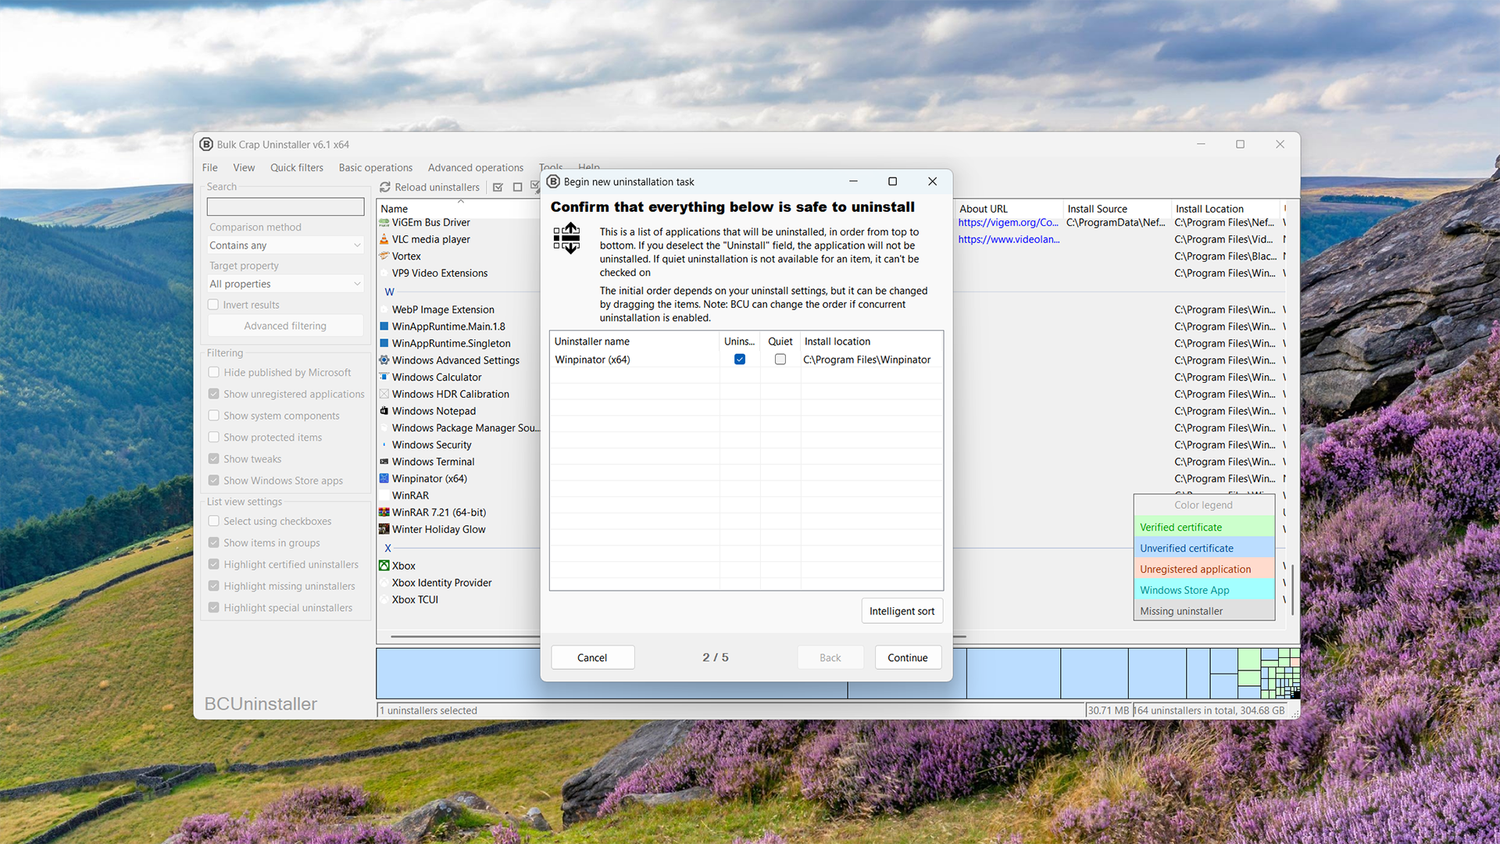Click the Verified certificate green legend swatch
This screenshot has height=844, width=1500.
pos(1204,527)
